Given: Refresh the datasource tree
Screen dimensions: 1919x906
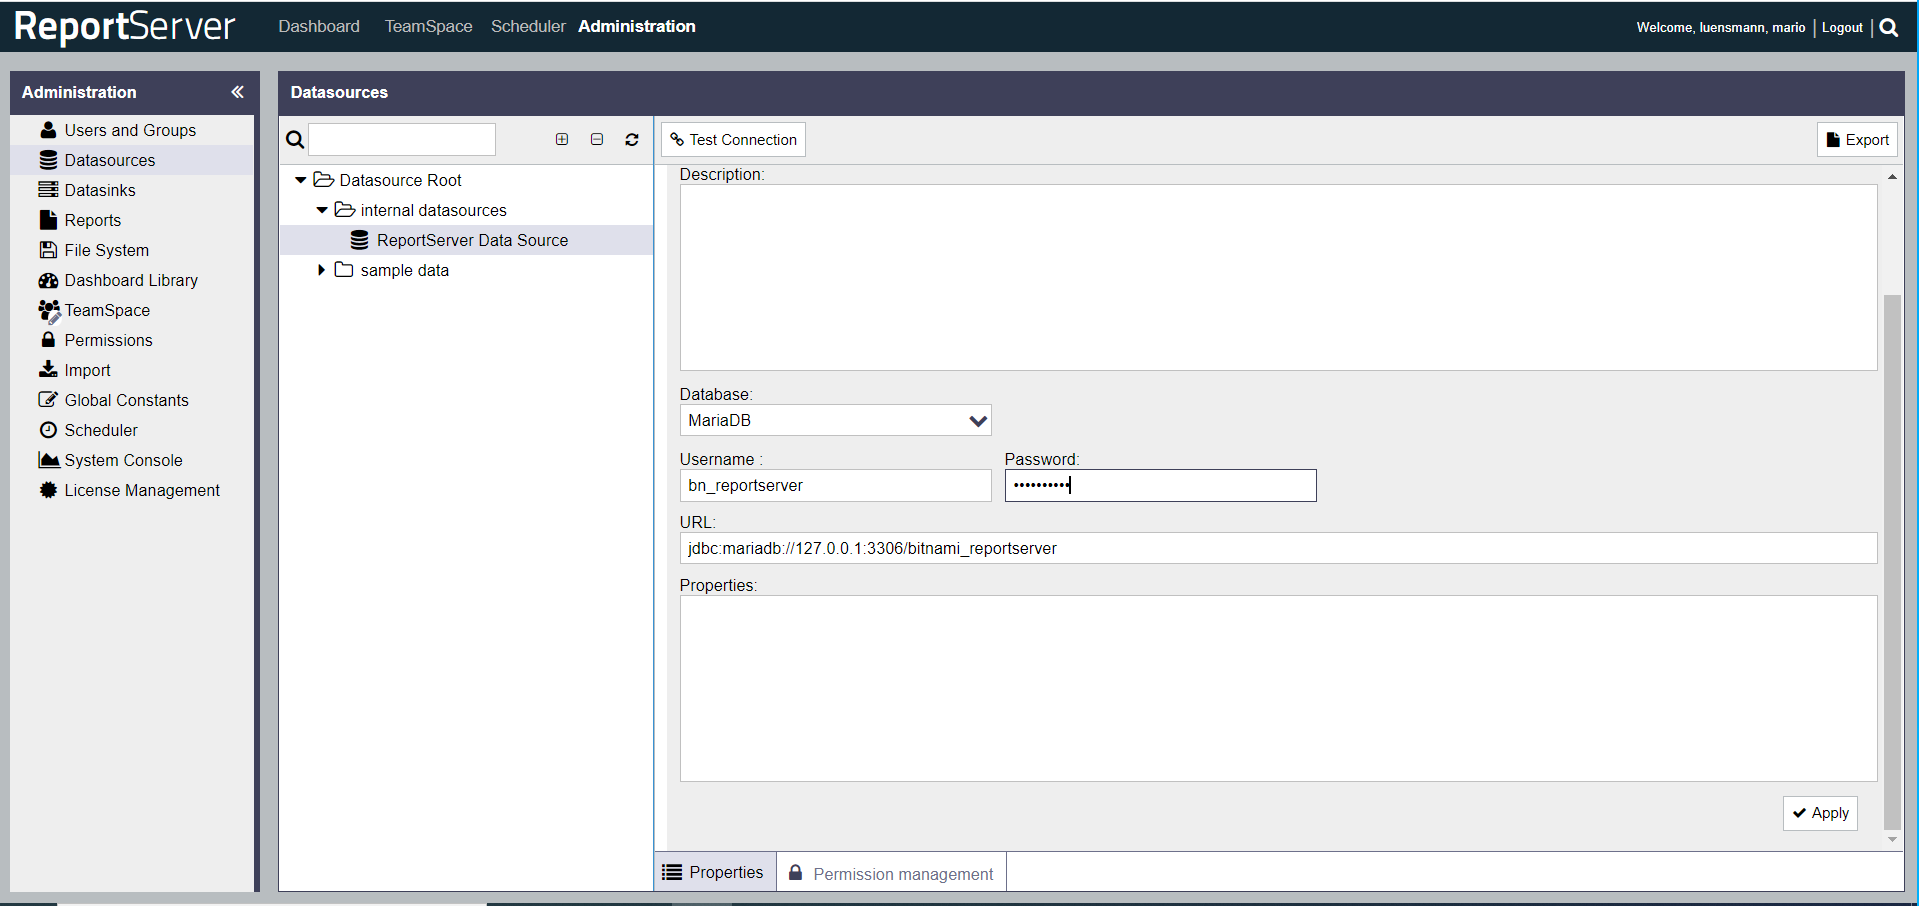Looking at the screenshot, I should tap(632, 140).
